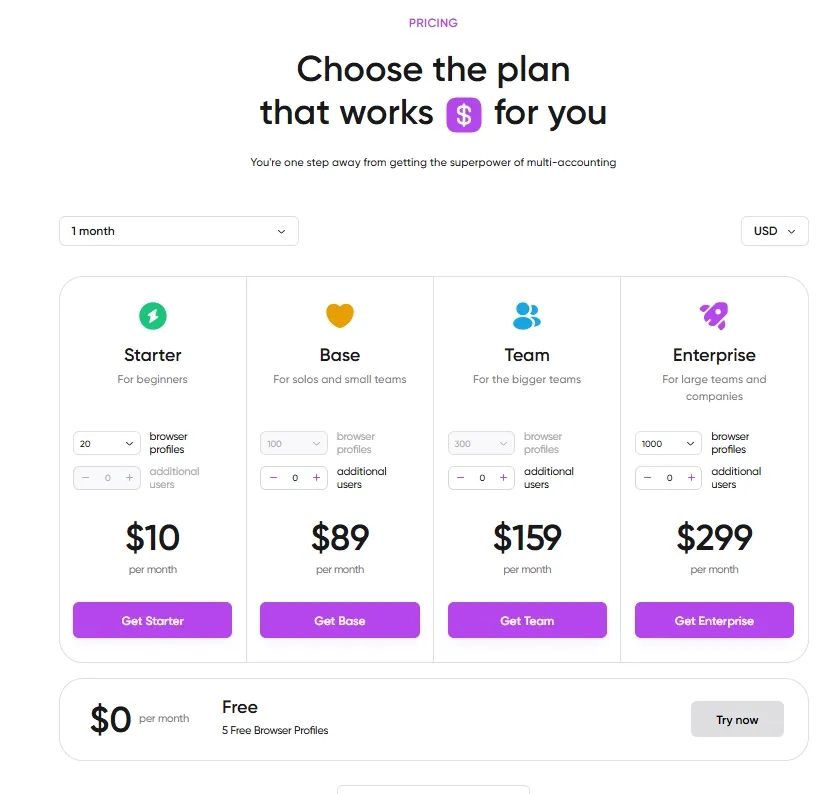Image resolution: width=829 pixels, height=794 pixels.
Task: Choose the Get Enterprise button
Action: (714, 621)
